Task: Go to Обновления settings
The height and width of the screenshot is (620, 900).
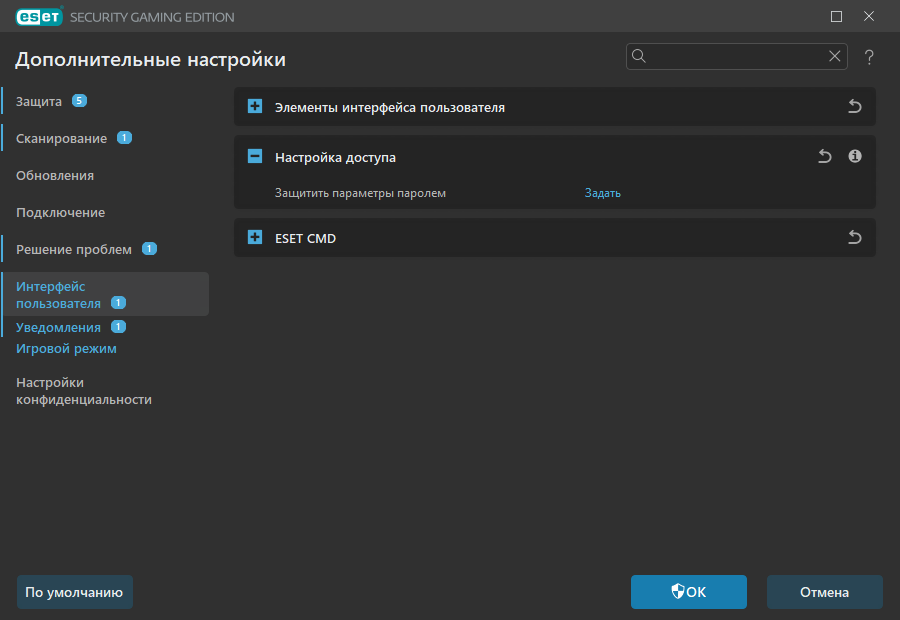Action: 55,176
